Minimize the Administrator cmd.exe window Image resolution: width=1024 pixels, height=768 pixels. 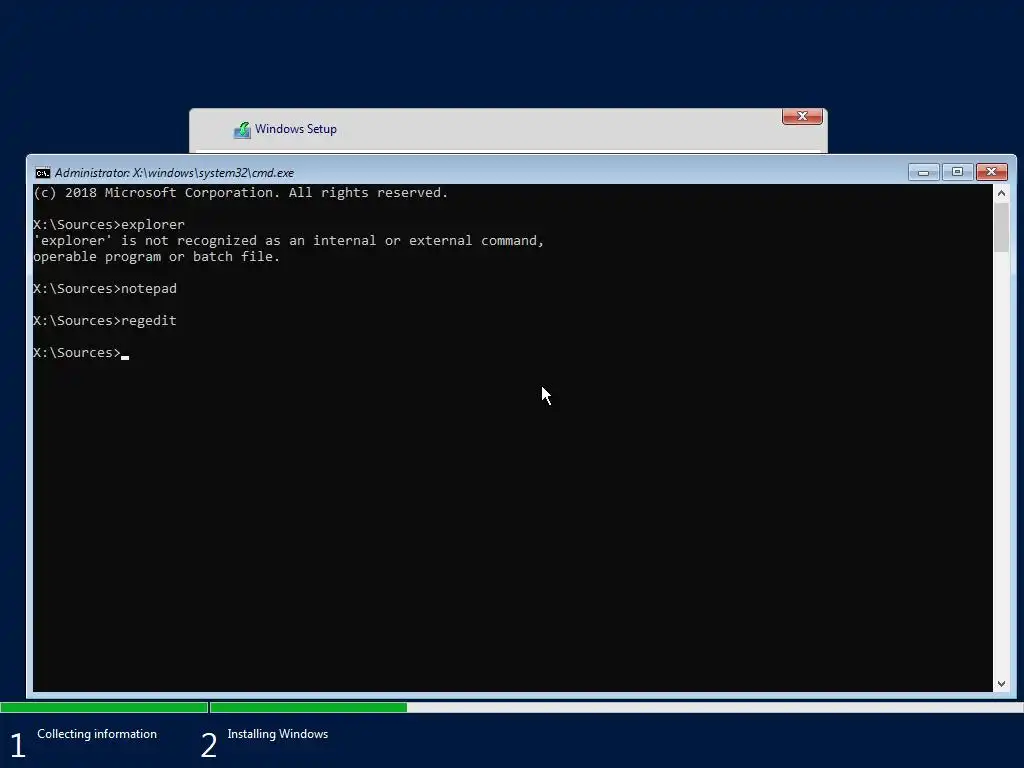point(923,172)
